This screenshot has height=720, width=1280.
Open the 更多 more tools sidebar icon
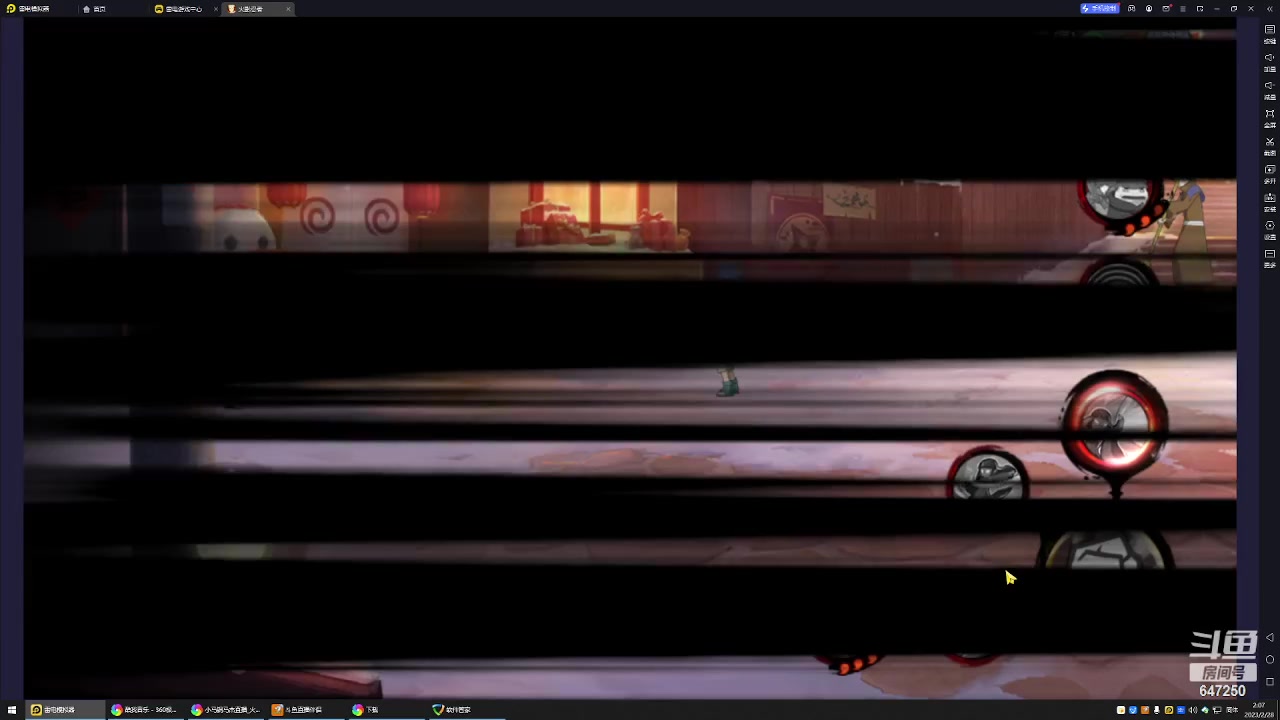click(1270, 257)
